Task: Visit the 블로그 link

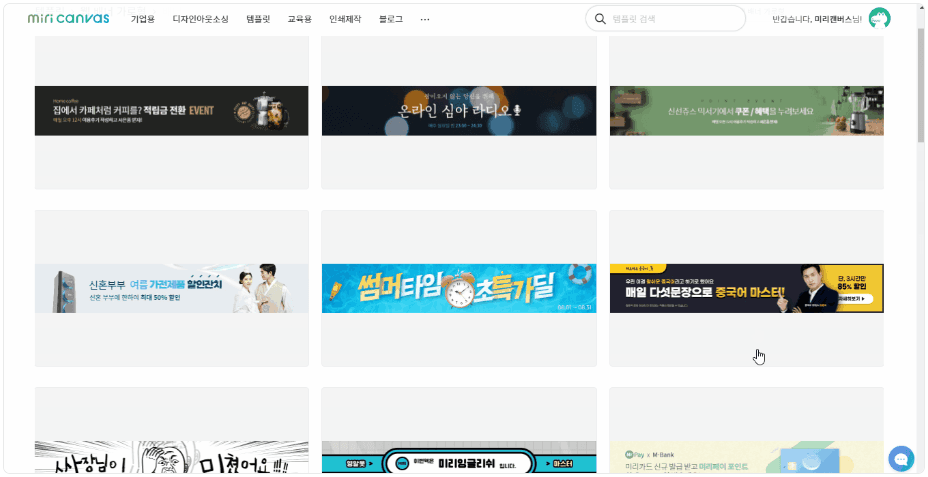Action: [391, 19]
